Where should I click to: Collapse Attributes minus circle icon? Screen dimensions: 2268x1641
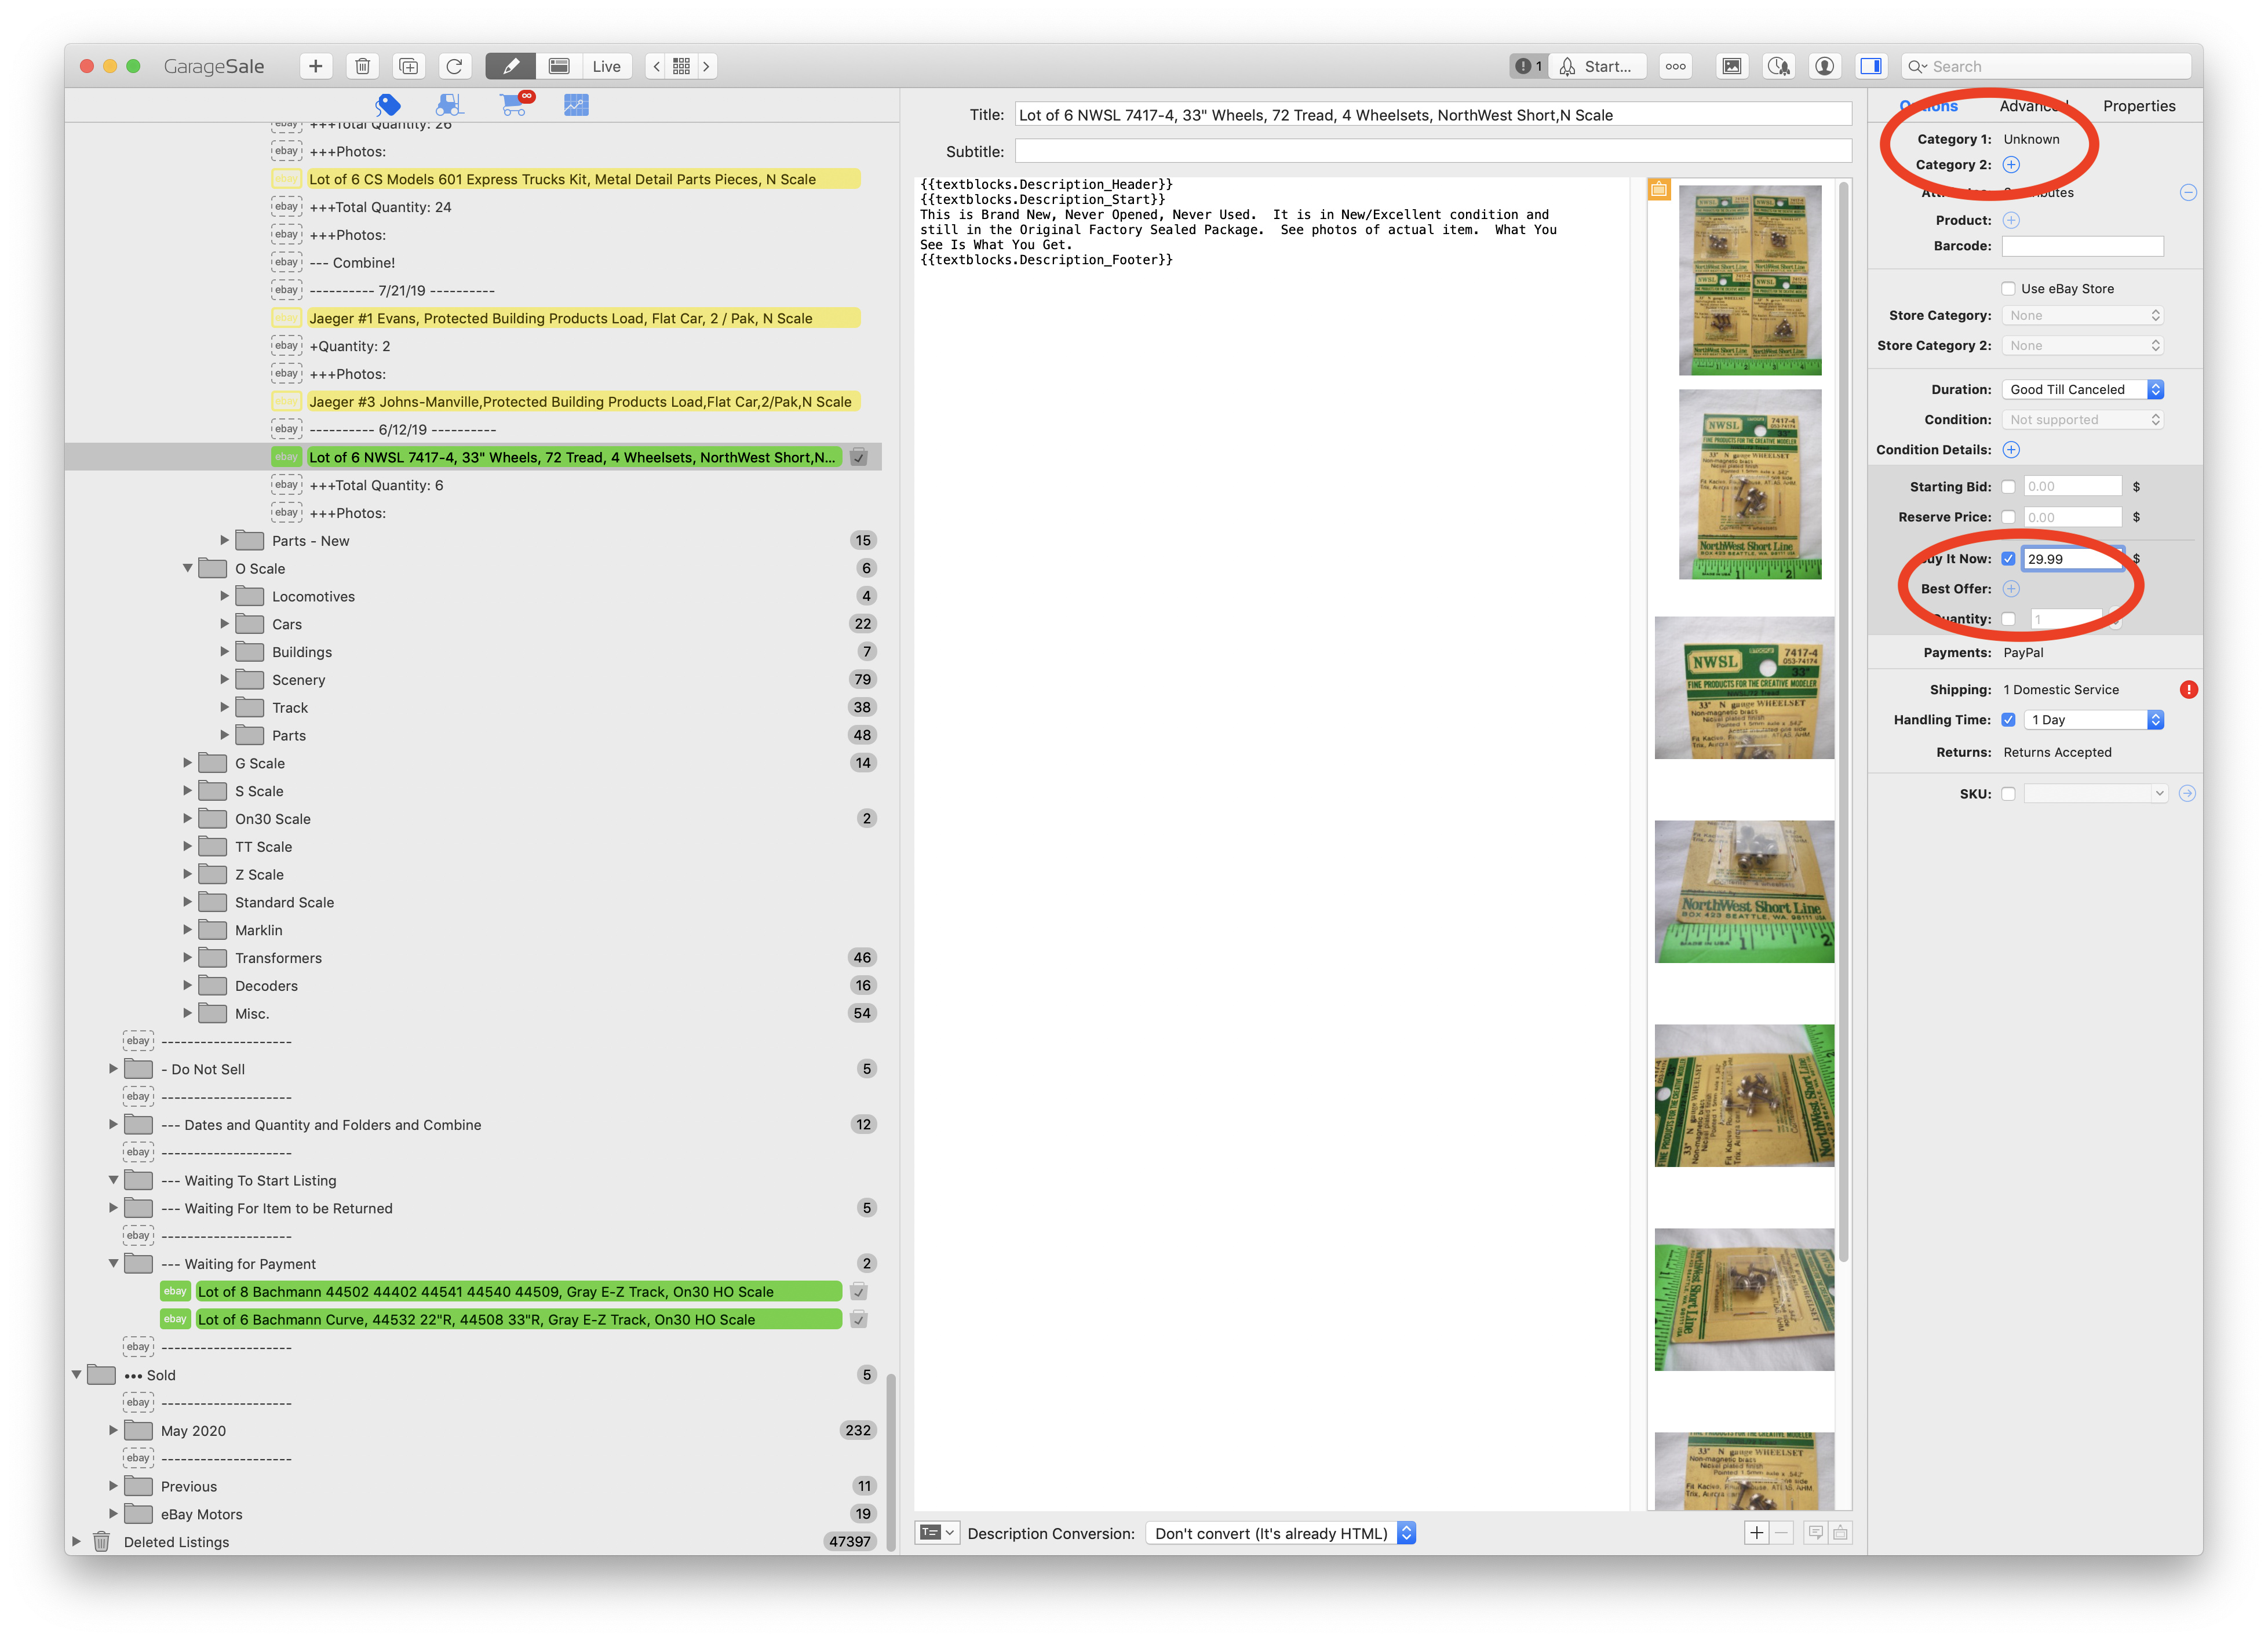[2188, 192]
